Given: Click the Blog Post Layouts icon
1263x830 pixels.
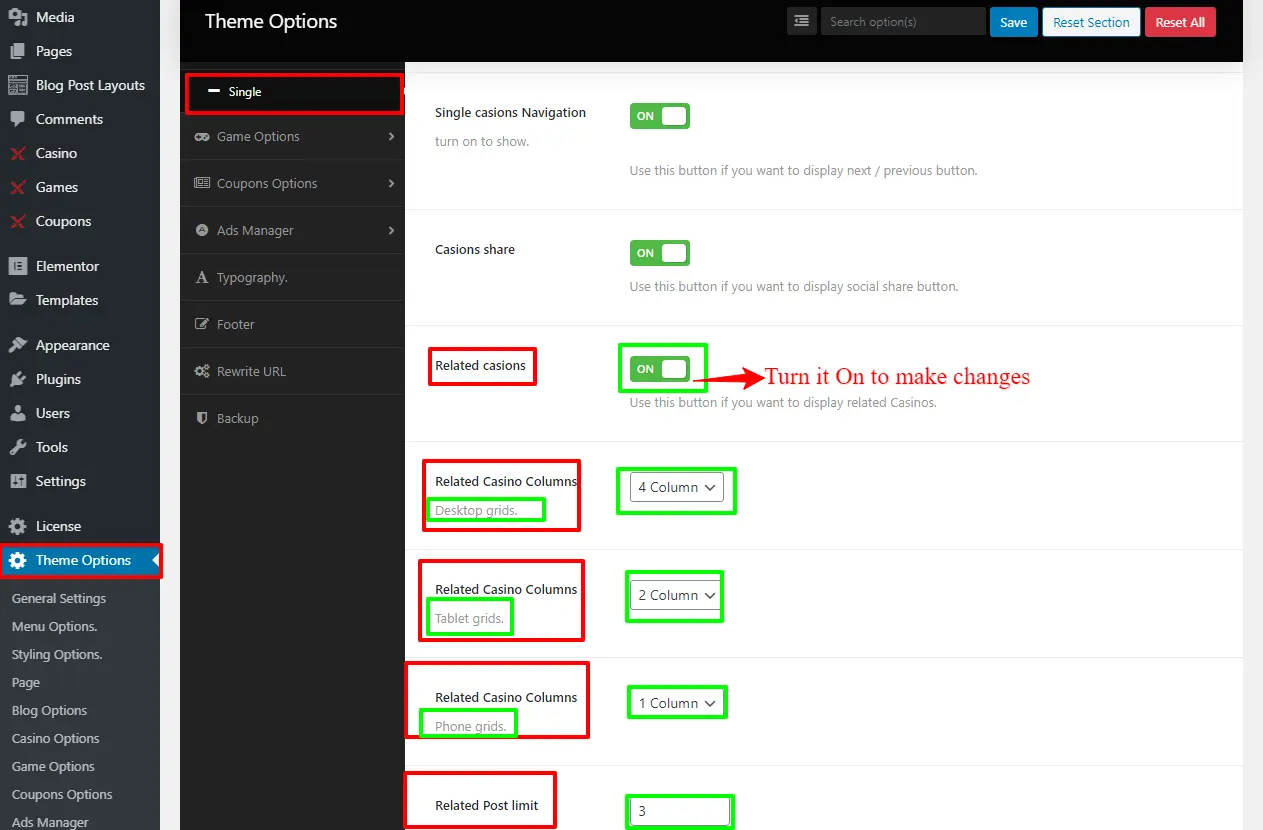Looking at the screenshot, I should pyautogui.click(x=18, y=85).
